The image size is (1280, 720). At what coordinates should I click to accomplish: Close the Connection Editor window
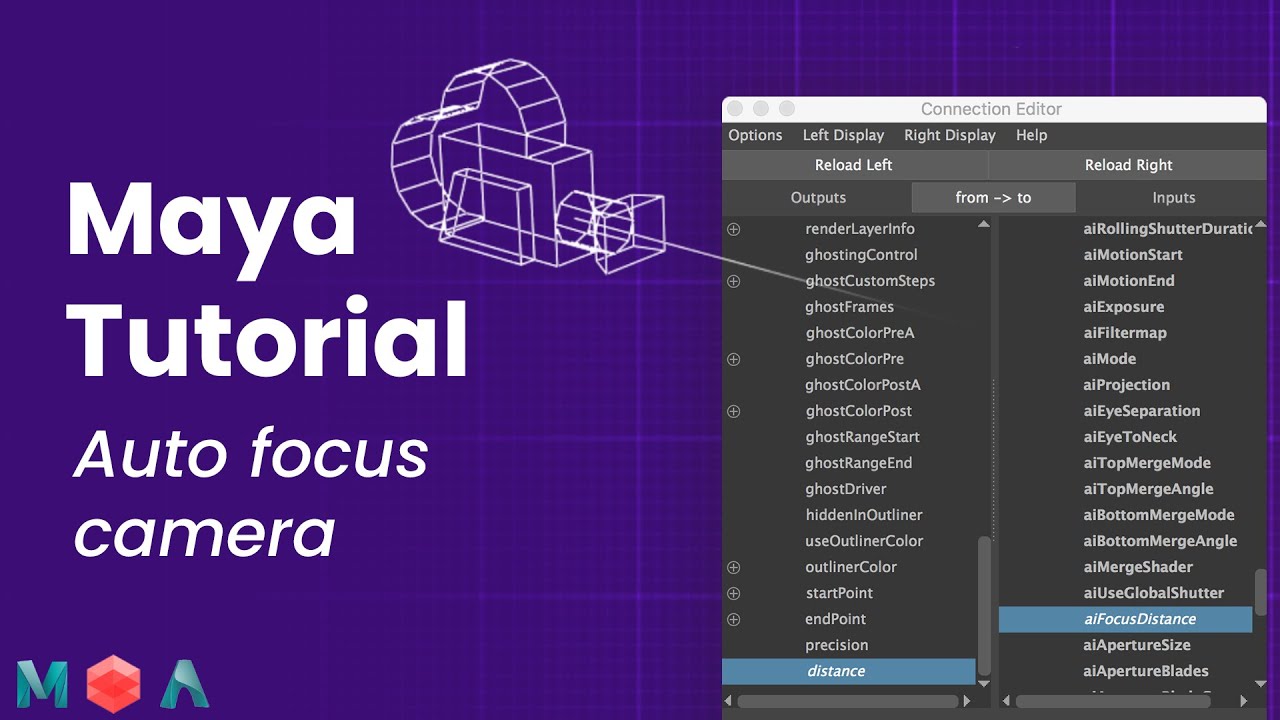735,108
